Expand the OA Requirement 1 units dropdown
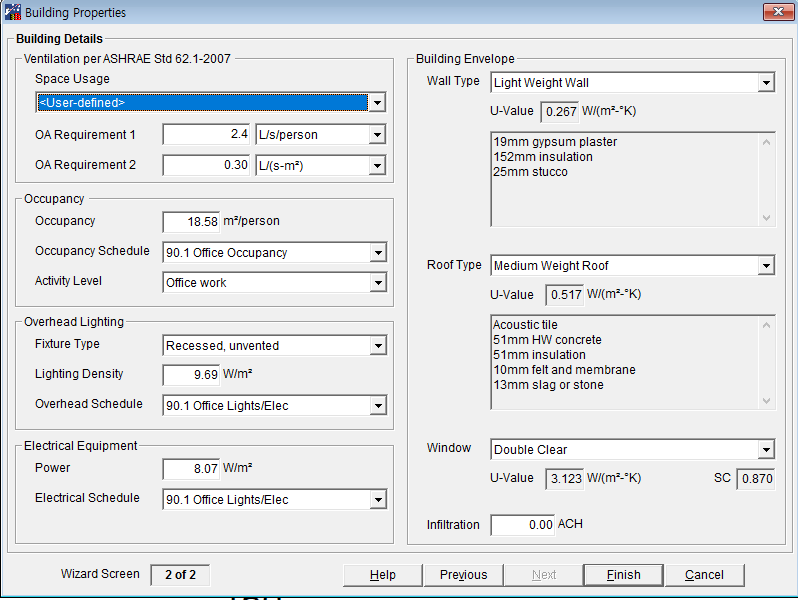Viewport: 798px width, 600px height. click(377, 135)
